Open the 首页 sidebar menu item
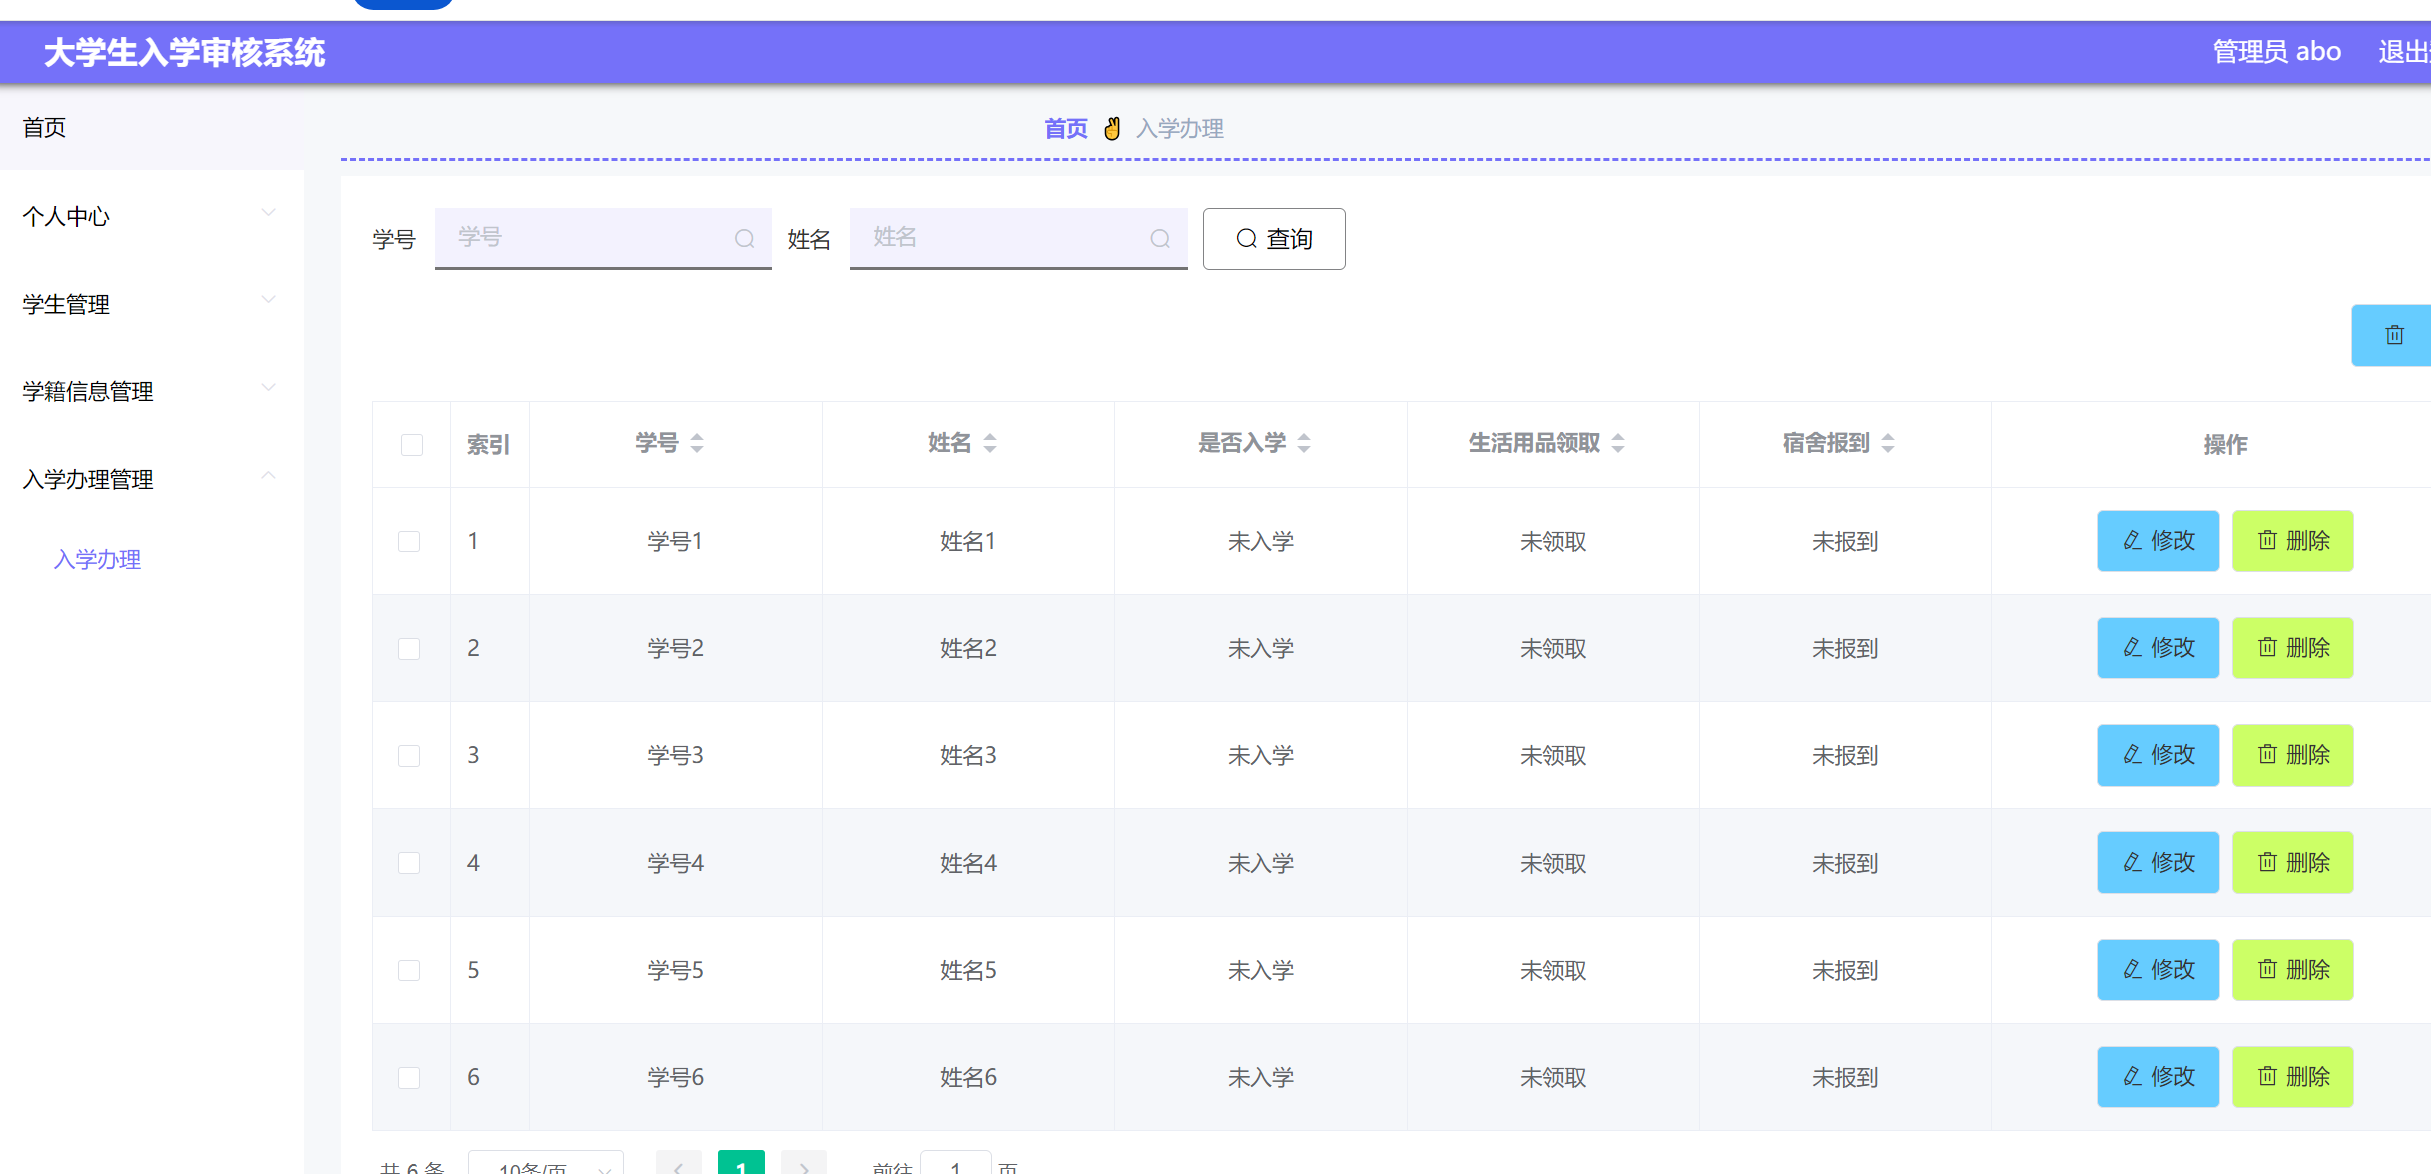This screenshot has width=2431, height=1174. click(43, 128)
